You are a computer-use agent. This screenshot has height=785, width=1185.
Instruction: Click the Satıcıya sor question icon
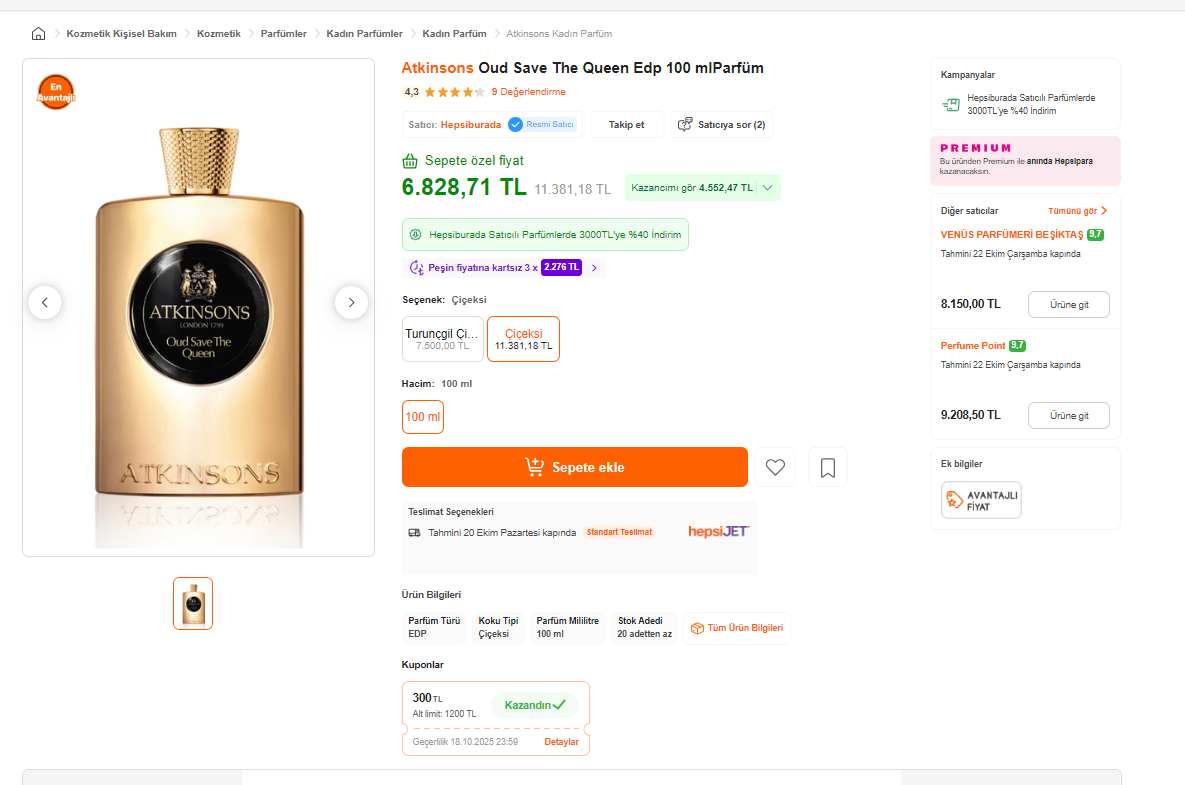click(685, 125)
